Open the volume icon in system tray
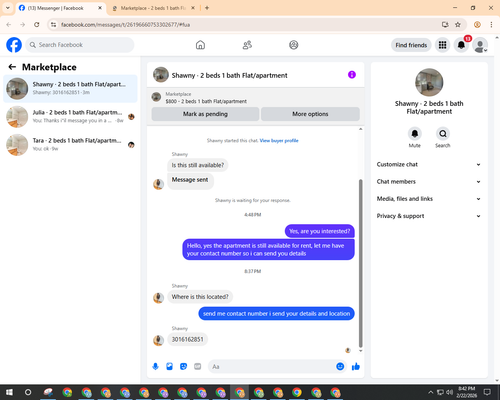The width and height of the screenshot is (500, 400). pos(450,392)
